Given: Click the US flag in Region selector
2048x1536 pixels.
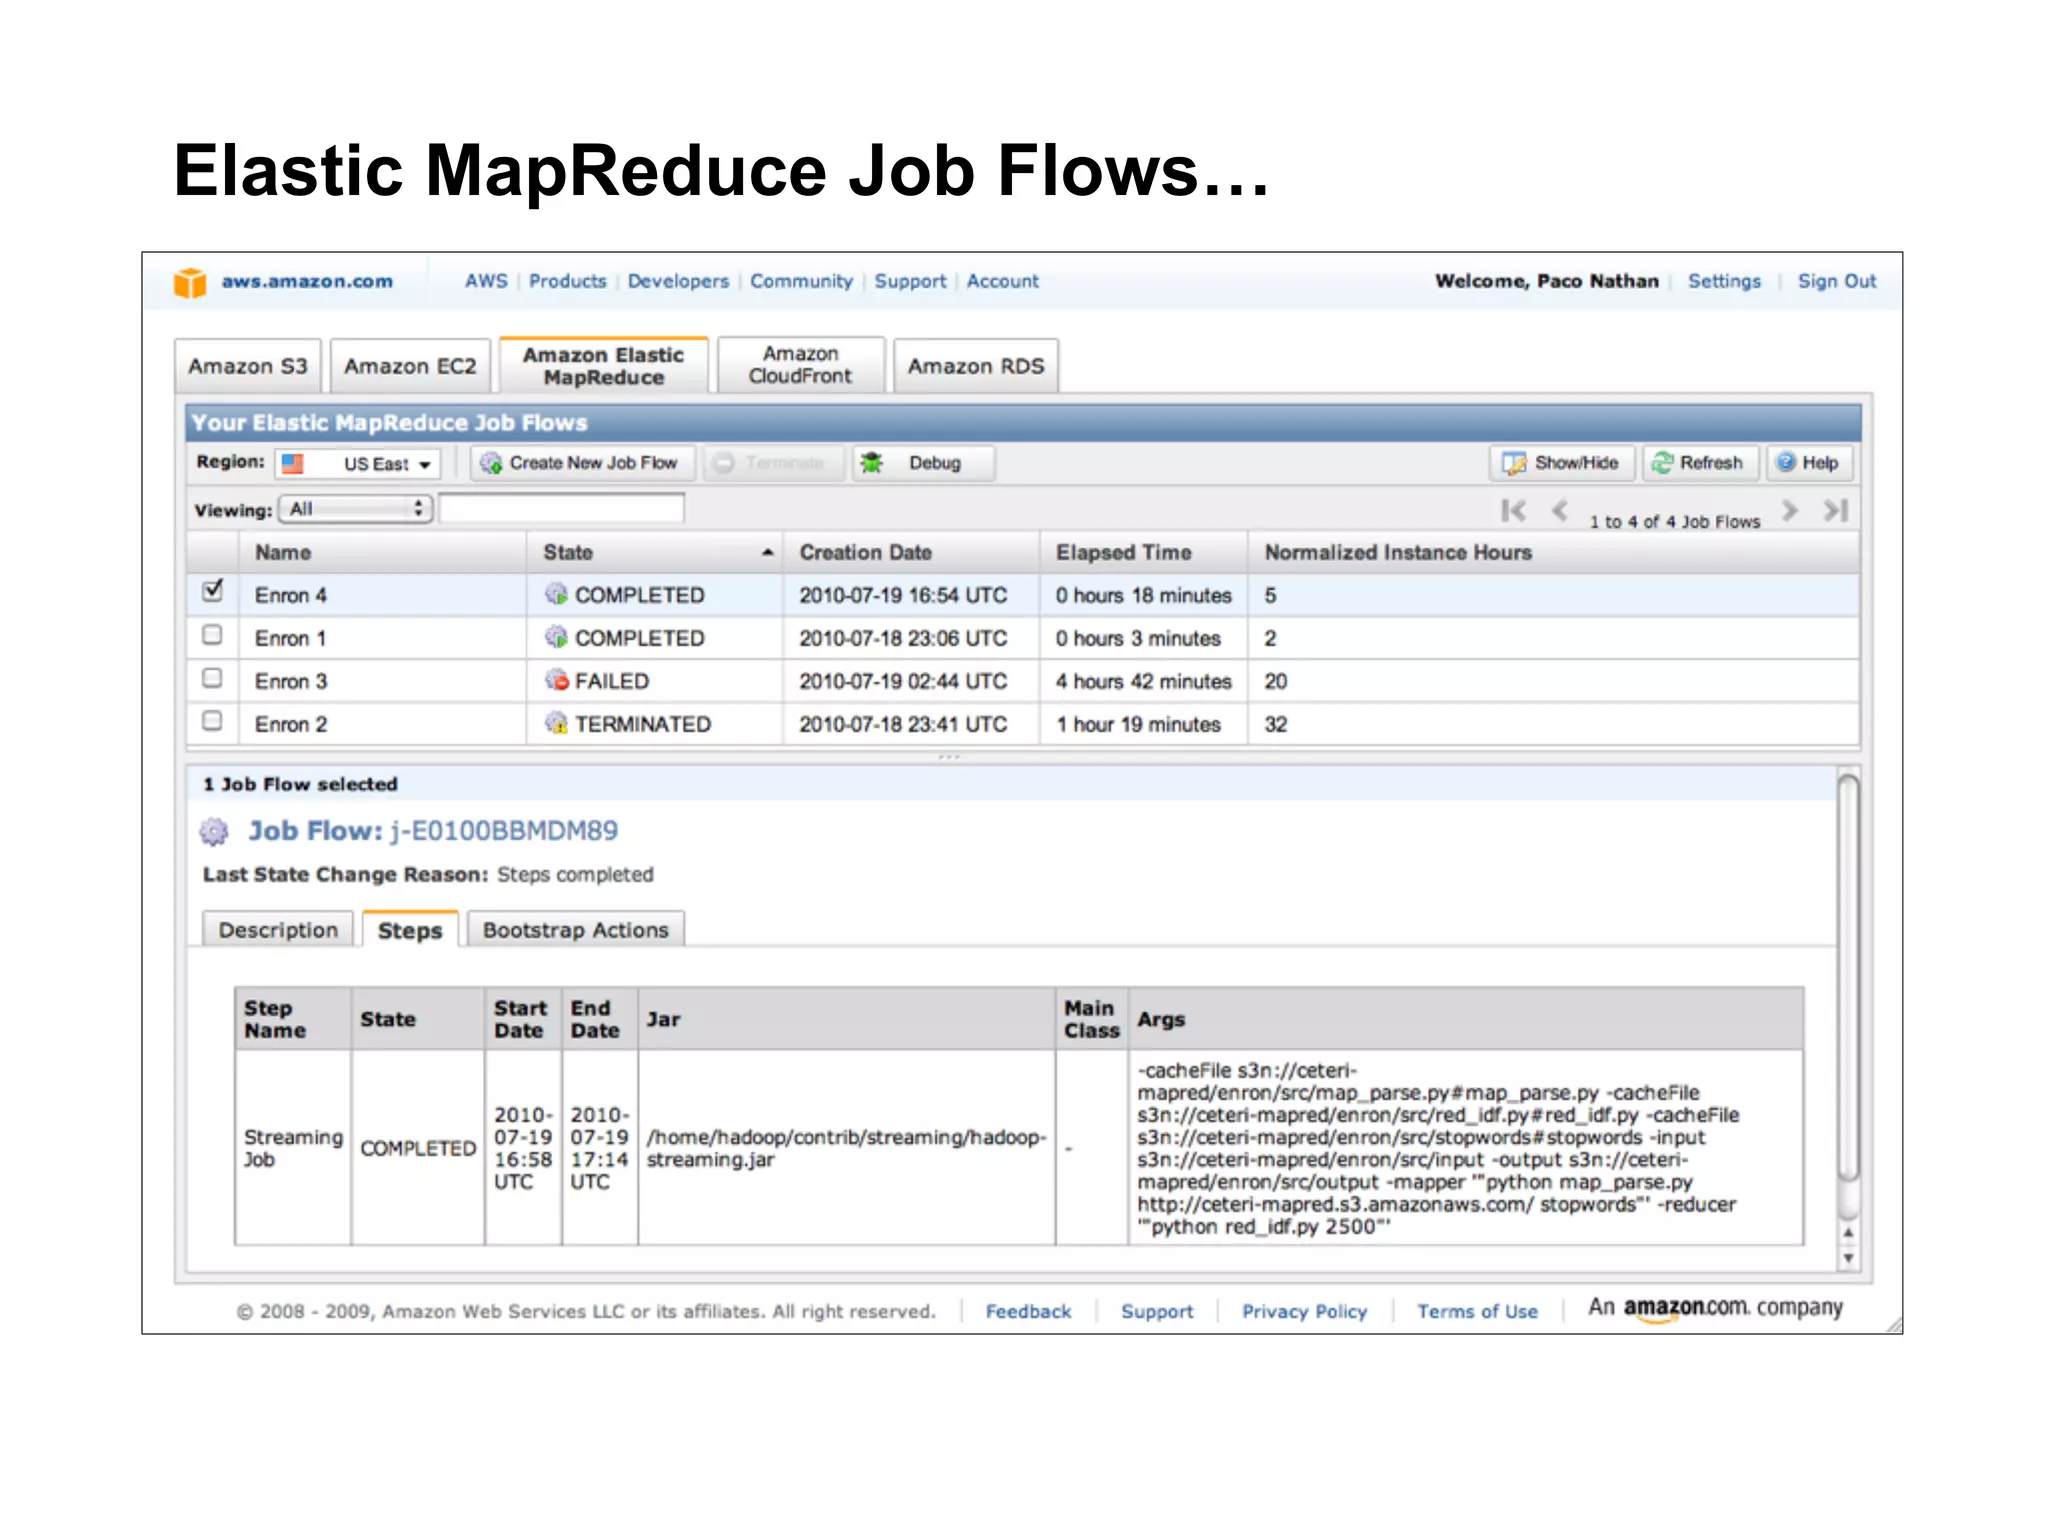Looking at the screenshot, I should pyautogui.click(x=292, y=464).
